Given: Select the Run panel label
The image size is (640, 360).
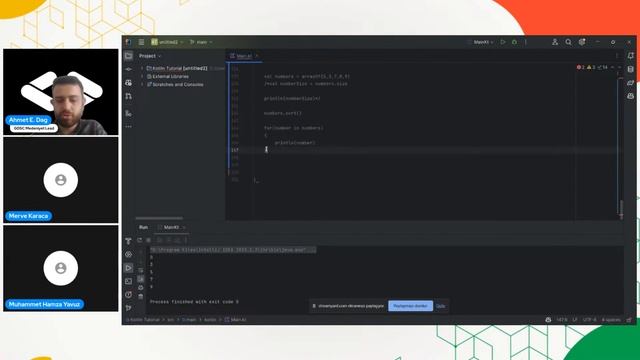Looking at the screenshot, I should tap(143, 227).
